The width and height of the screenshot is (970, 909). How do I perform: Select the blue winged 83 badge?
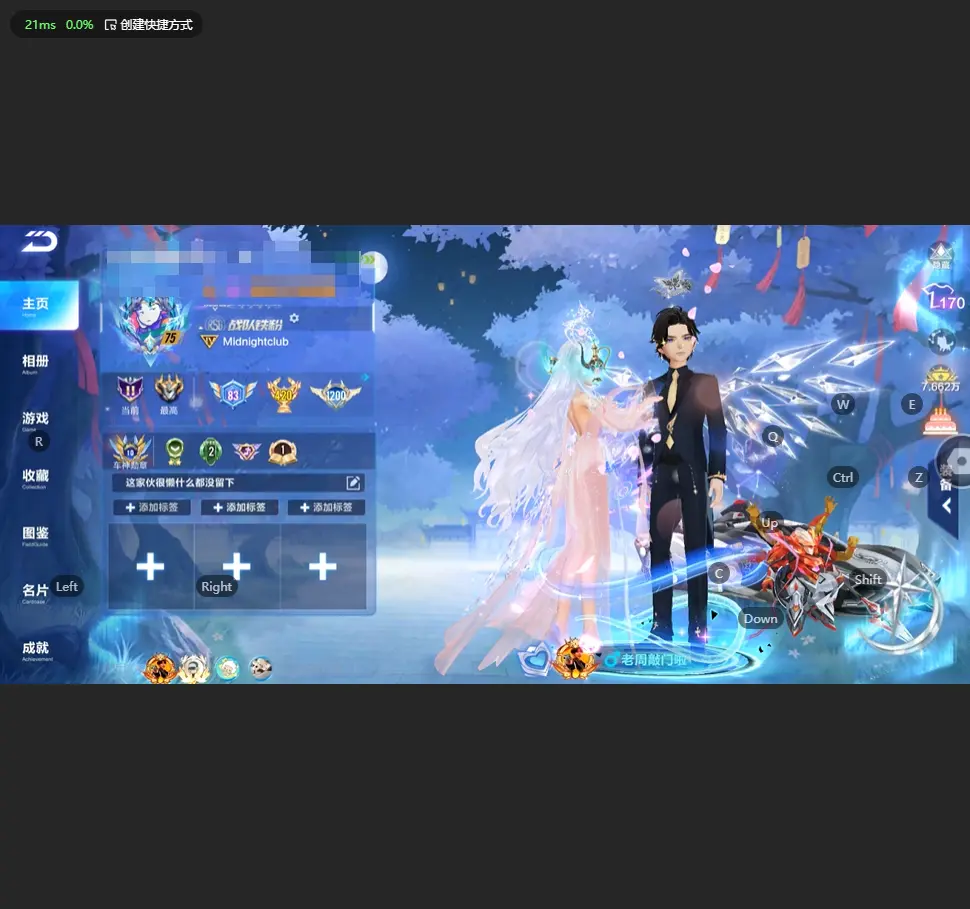click(x=233, y=394)
